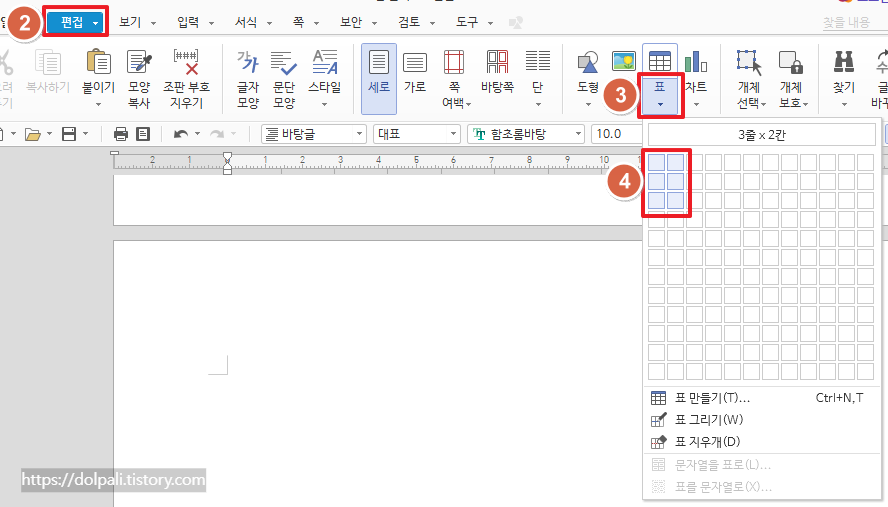This screenshot has width=888, height=507.
Task: Expand the 도형 dropdown arrow
Action: [588, 104]
